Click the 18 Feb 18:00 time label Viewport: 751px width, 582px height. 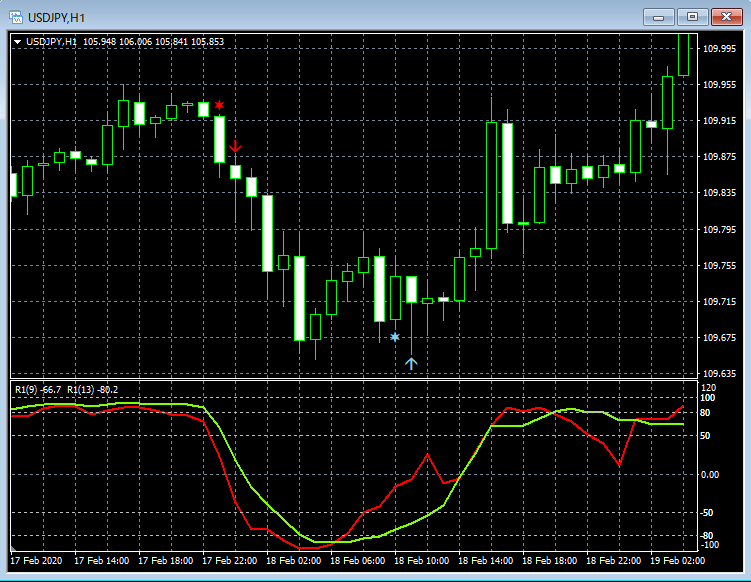tap(550, 560)
